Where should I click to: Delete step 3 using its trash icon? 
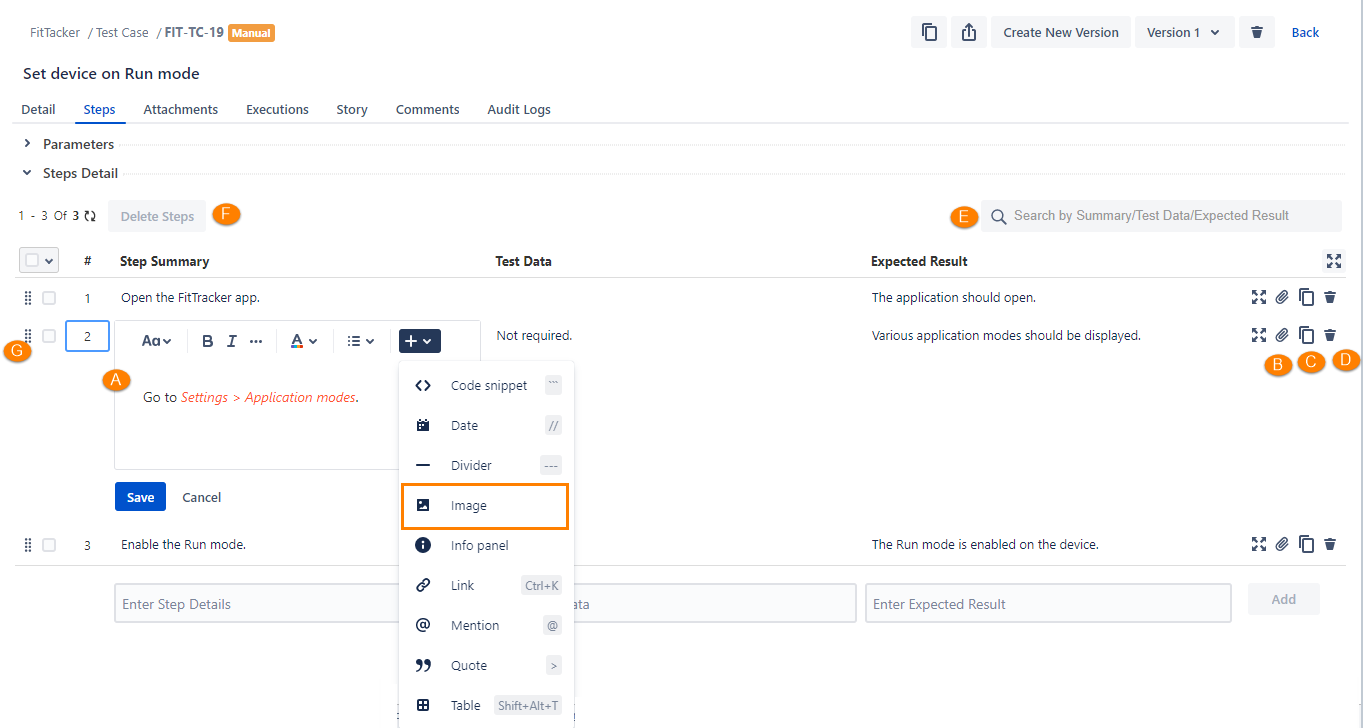pos(1330,544)
